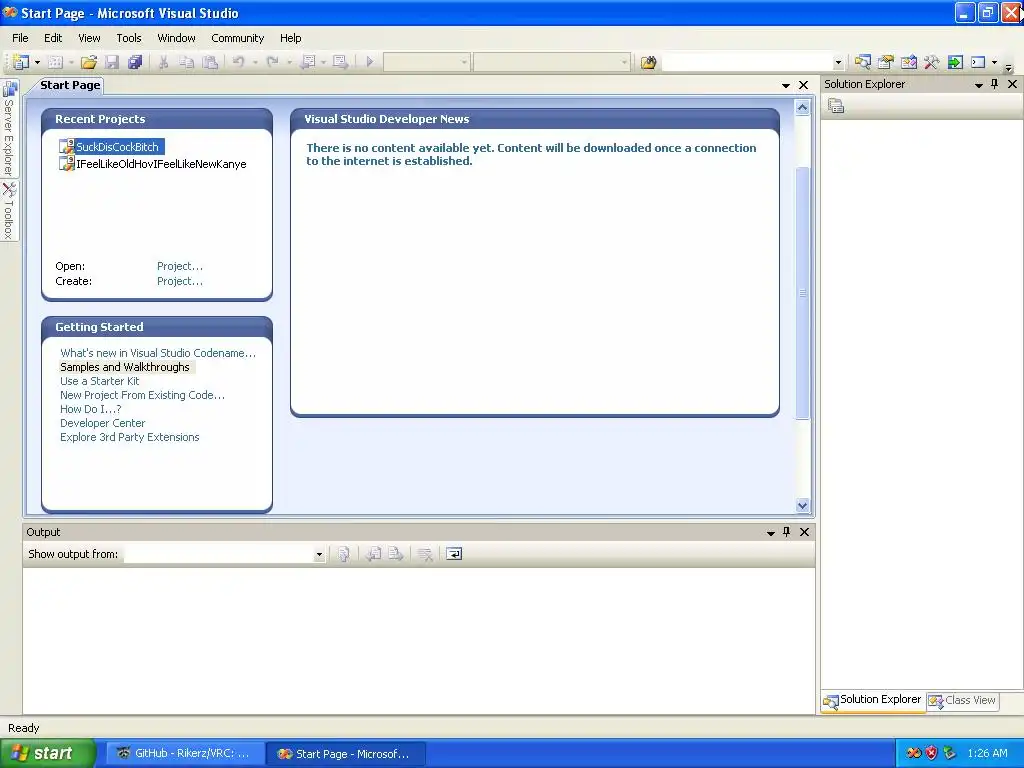Open the View menu
This screenshot has width=1024, height=768.
[x=89, y=38]
